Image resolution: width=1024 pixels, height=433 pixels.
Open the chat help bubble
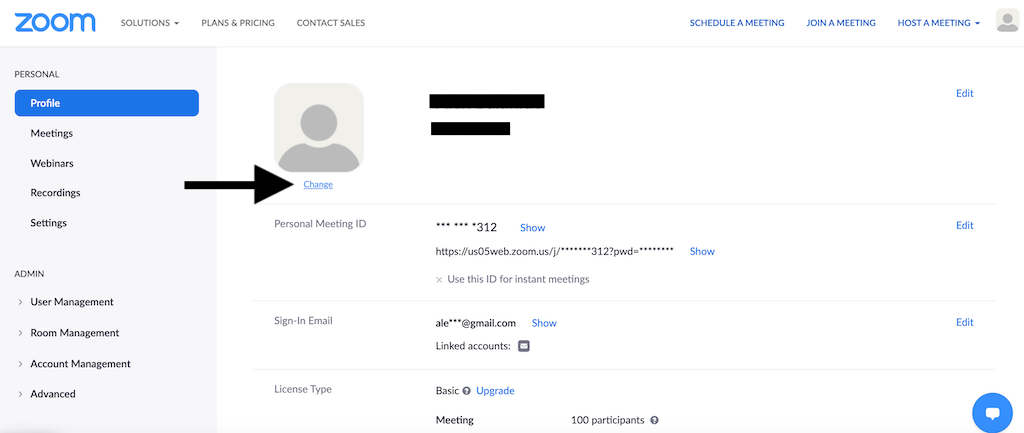pyautogui.click(x=993, y=413)
